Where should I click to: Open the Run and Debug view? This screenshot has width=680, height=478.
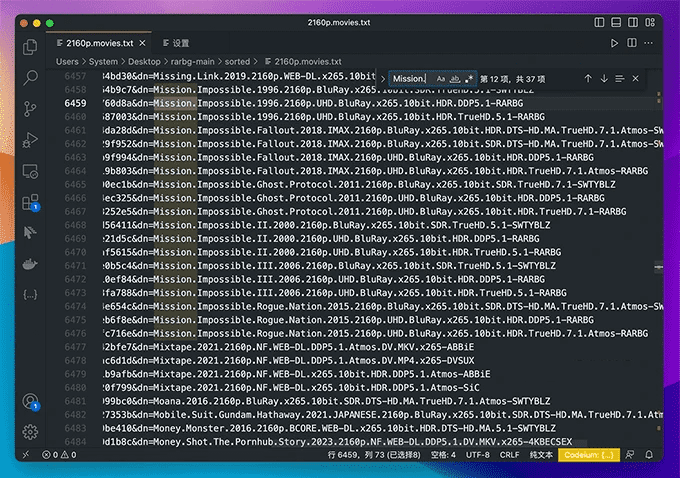click(x=31, y=139)
